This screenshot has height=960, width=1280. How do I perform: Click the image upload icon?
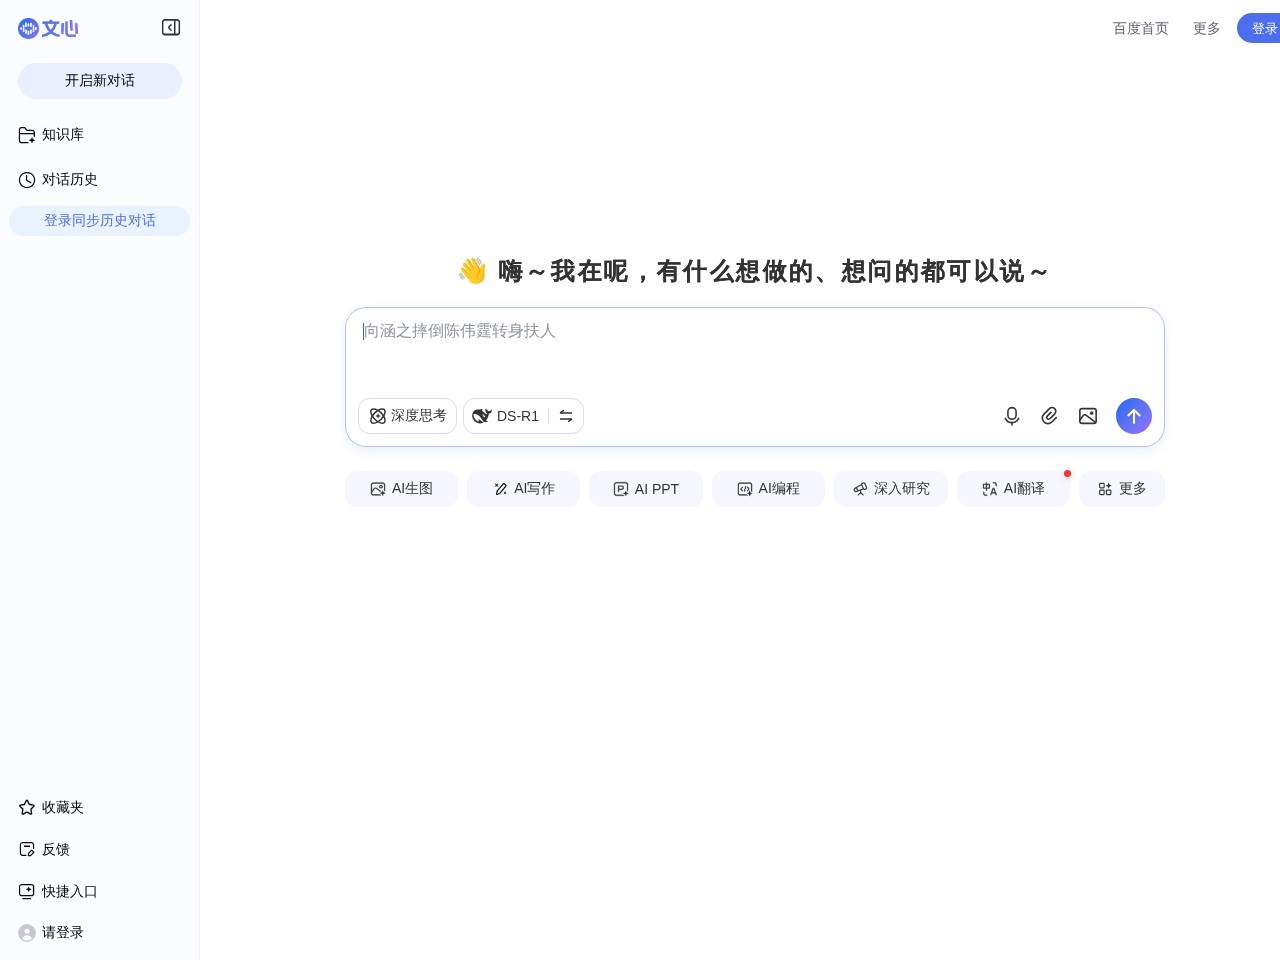1088,416
